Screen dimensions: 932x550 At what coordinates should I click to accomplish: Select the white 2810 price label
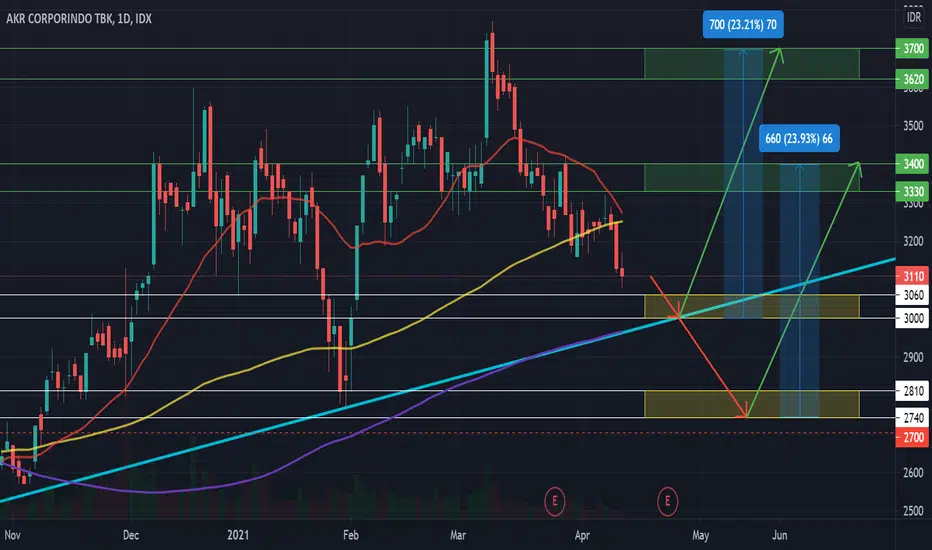913,391
